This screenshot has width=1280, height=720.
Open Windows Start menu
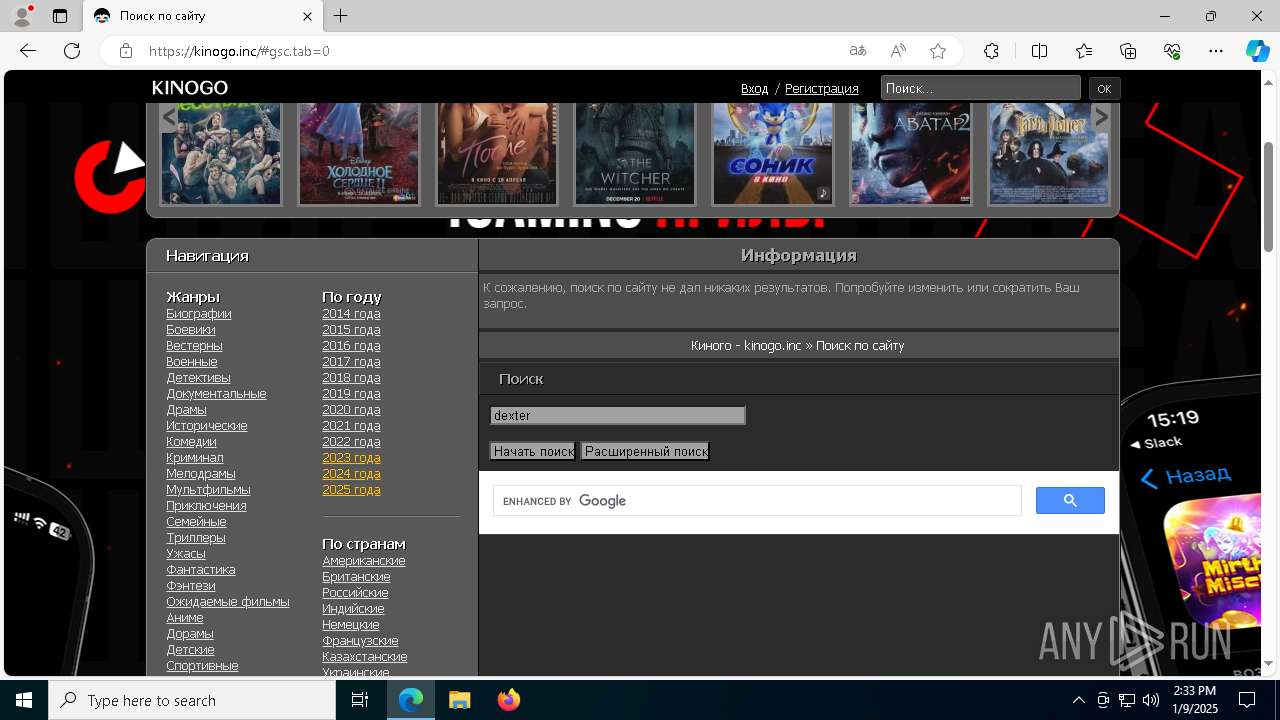(24, 700)
